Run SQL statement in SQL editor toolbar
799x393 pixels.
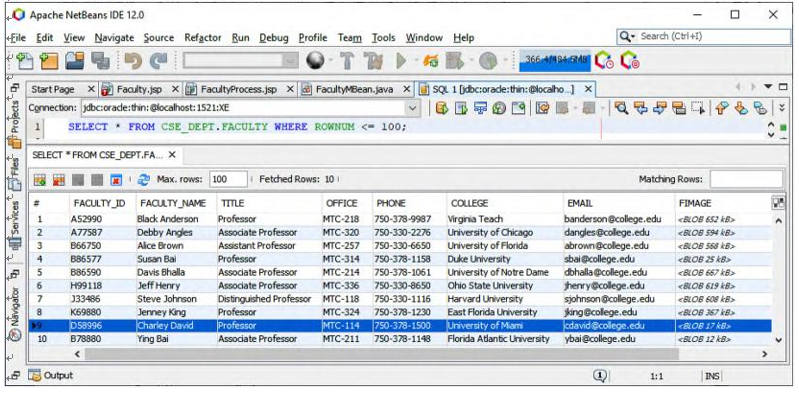tap(442, 108)
